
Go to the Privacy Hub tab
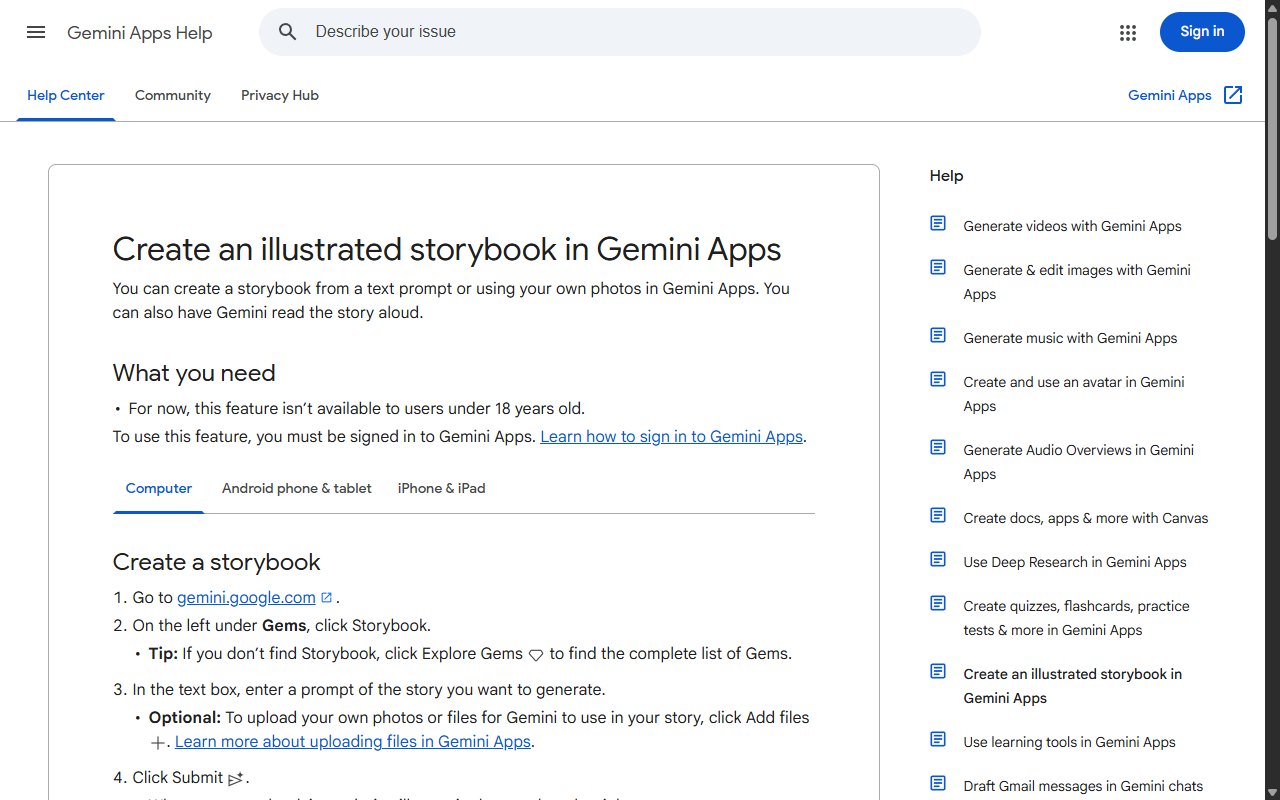pyautogui.click(x=280, y=96)
